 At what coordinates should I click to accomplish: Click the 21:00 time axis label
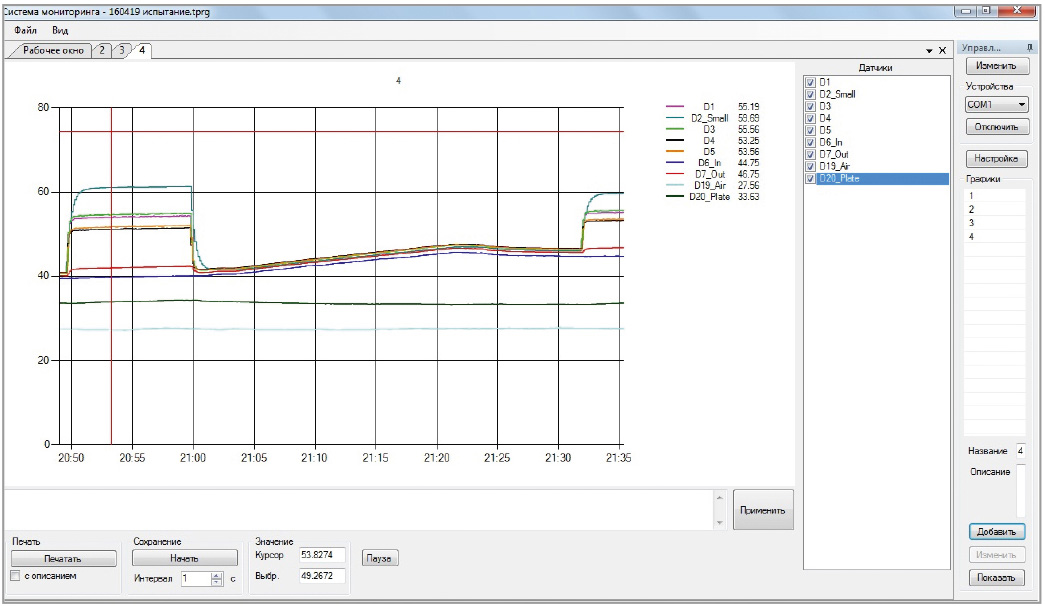click(x=193, y=458)
